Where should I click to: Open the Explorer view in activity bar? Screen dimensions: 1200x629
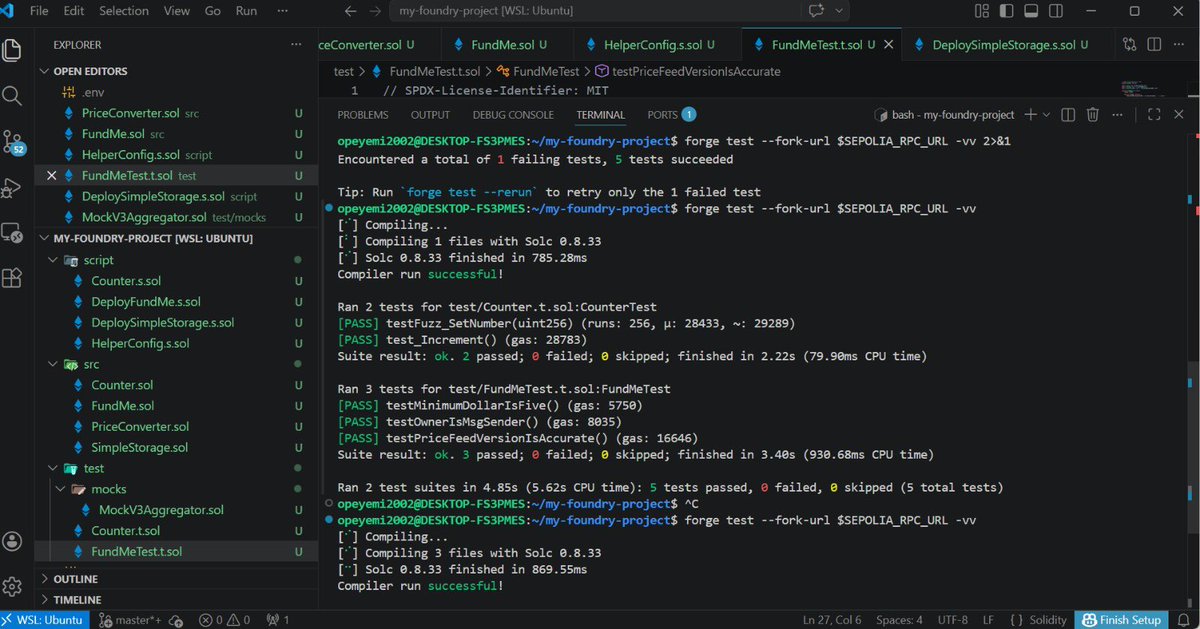(x=12, y=49)
